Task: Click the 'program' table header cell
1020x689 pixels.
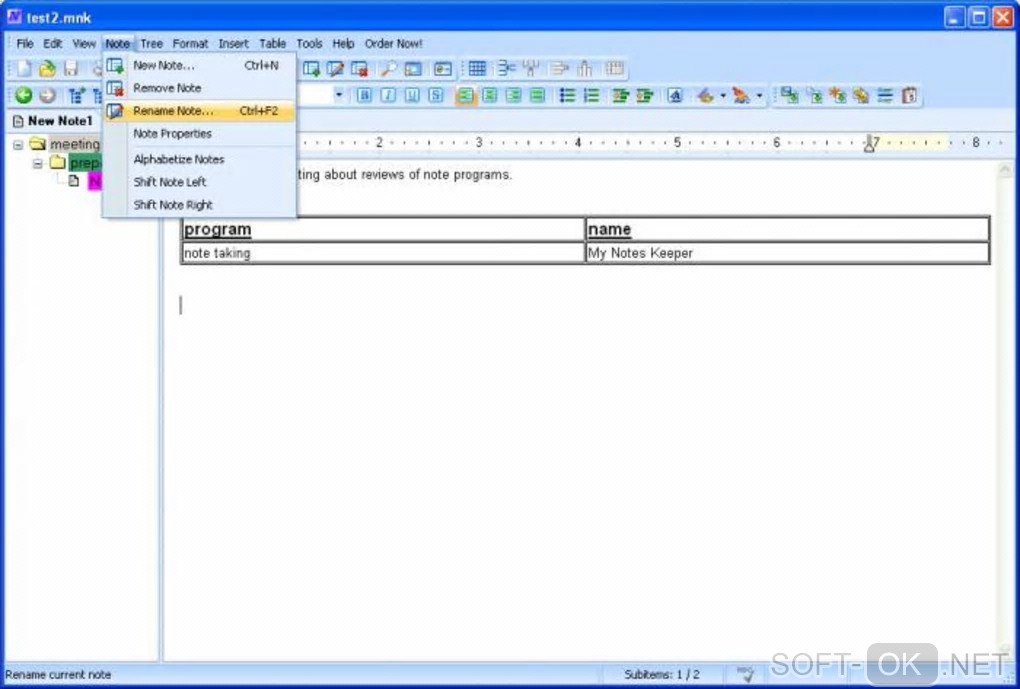Action: pos(383,229)
